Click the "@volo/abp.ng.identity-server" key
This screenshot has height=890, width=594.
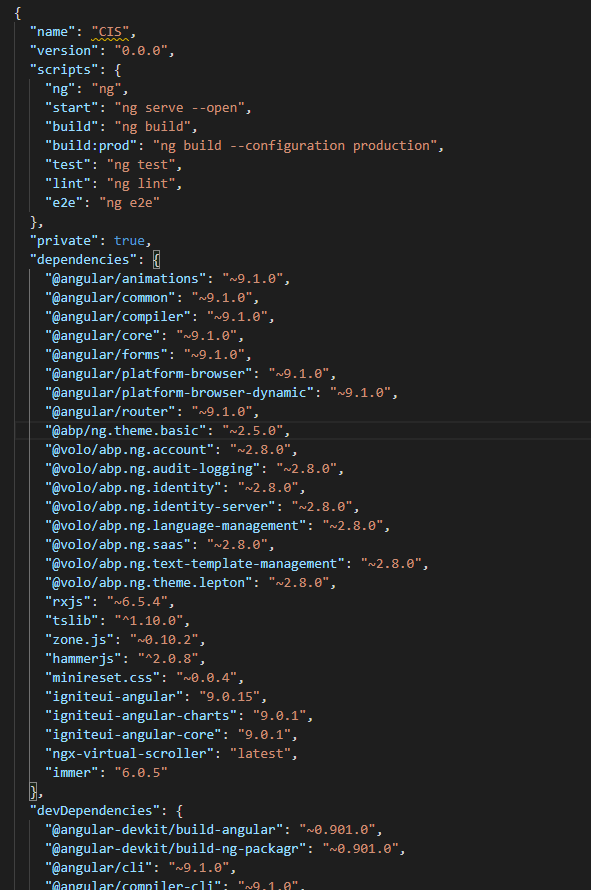(160, 507)
